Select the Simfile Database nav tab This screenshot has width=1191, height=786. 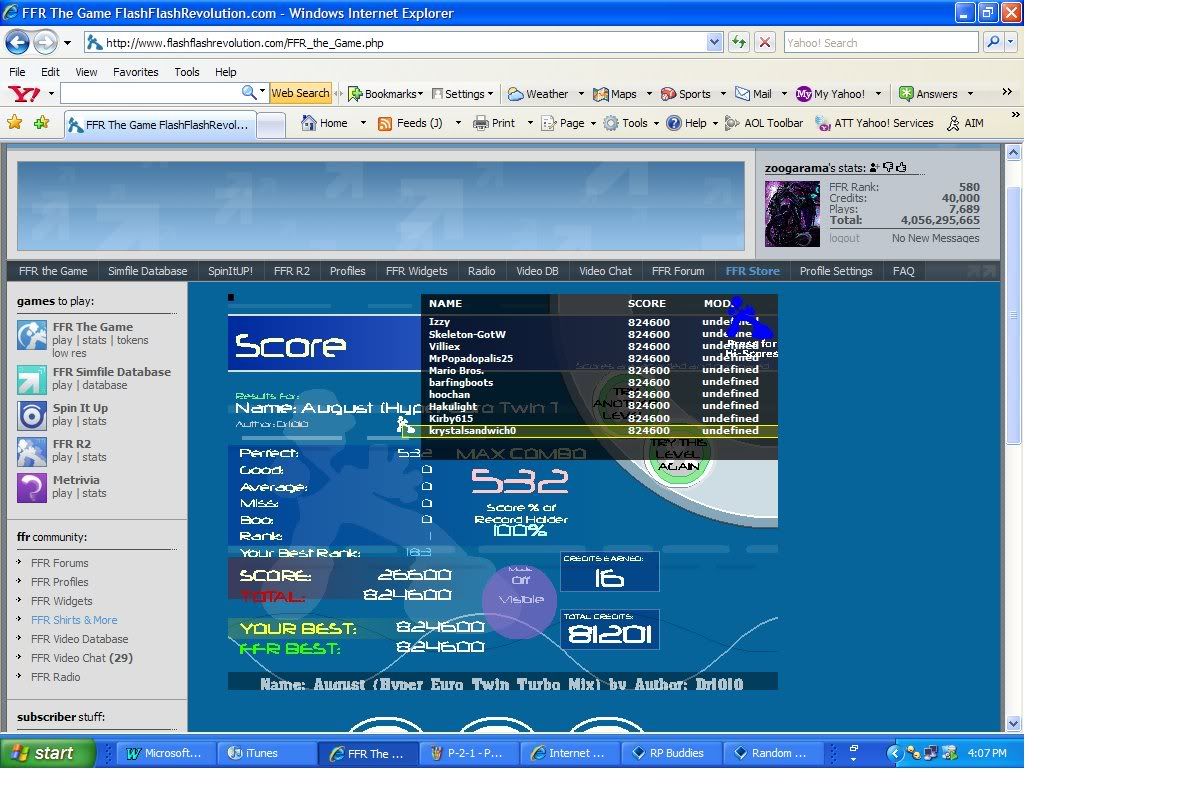(x=147, y=271)
